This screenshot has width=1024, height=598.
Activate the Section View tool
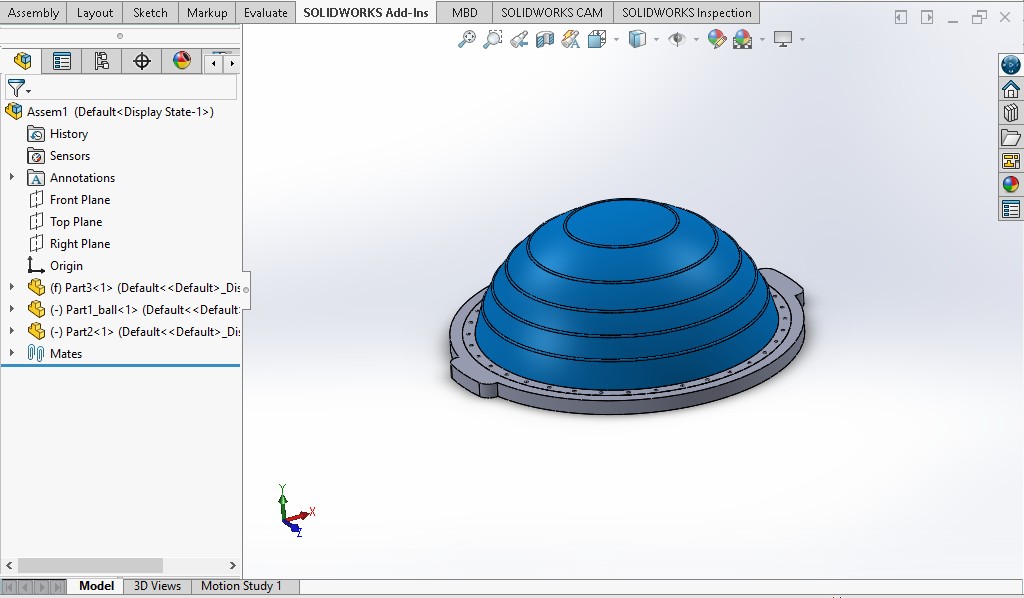coord(545,39)
